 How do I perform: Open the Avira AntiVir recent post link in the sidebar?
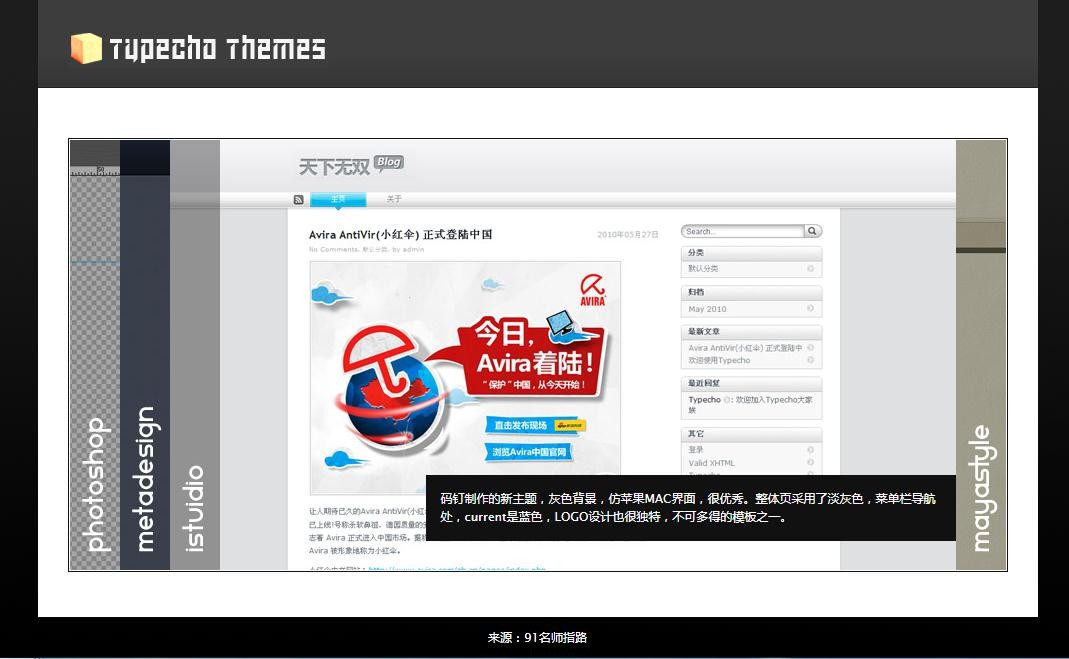tap(745, 348)
